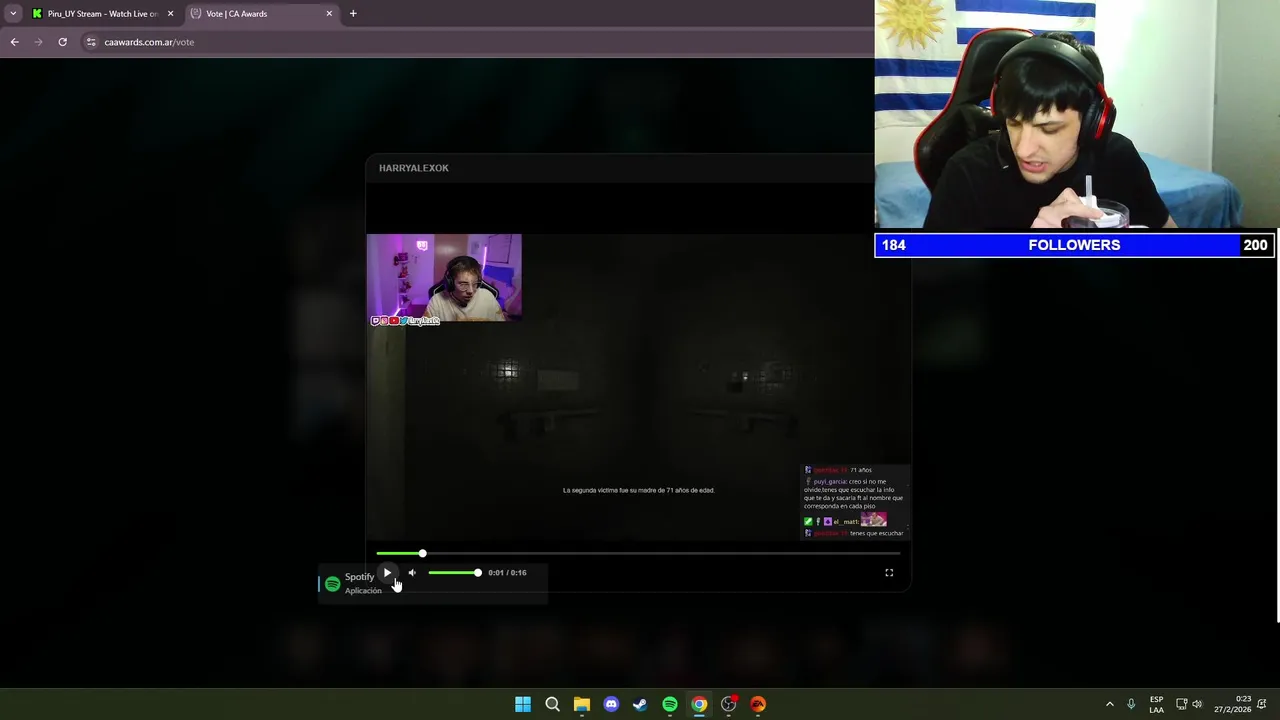1280x720 pixels.
Task: View site information icon in address bar
Action: tap(91, 42)
